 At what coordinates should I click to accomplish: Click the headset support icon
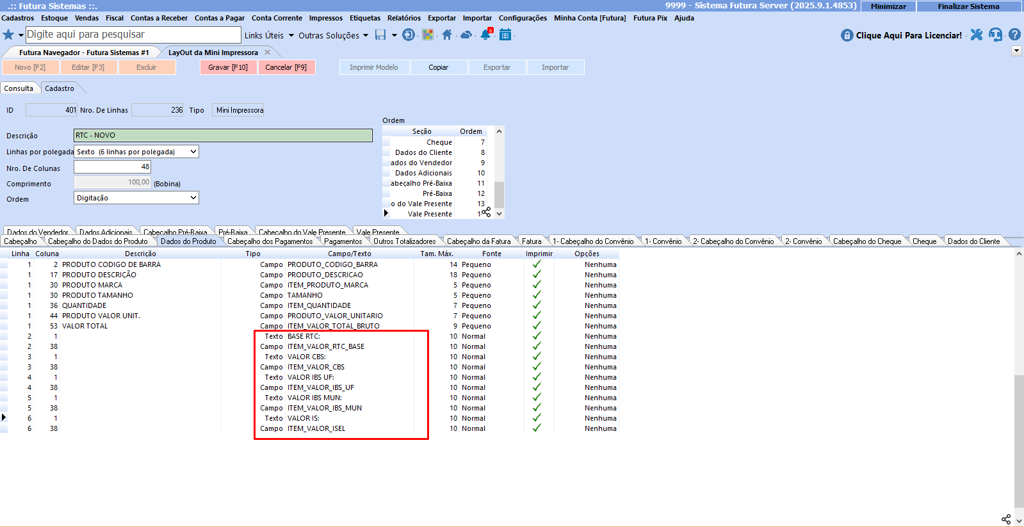(995, 35)
